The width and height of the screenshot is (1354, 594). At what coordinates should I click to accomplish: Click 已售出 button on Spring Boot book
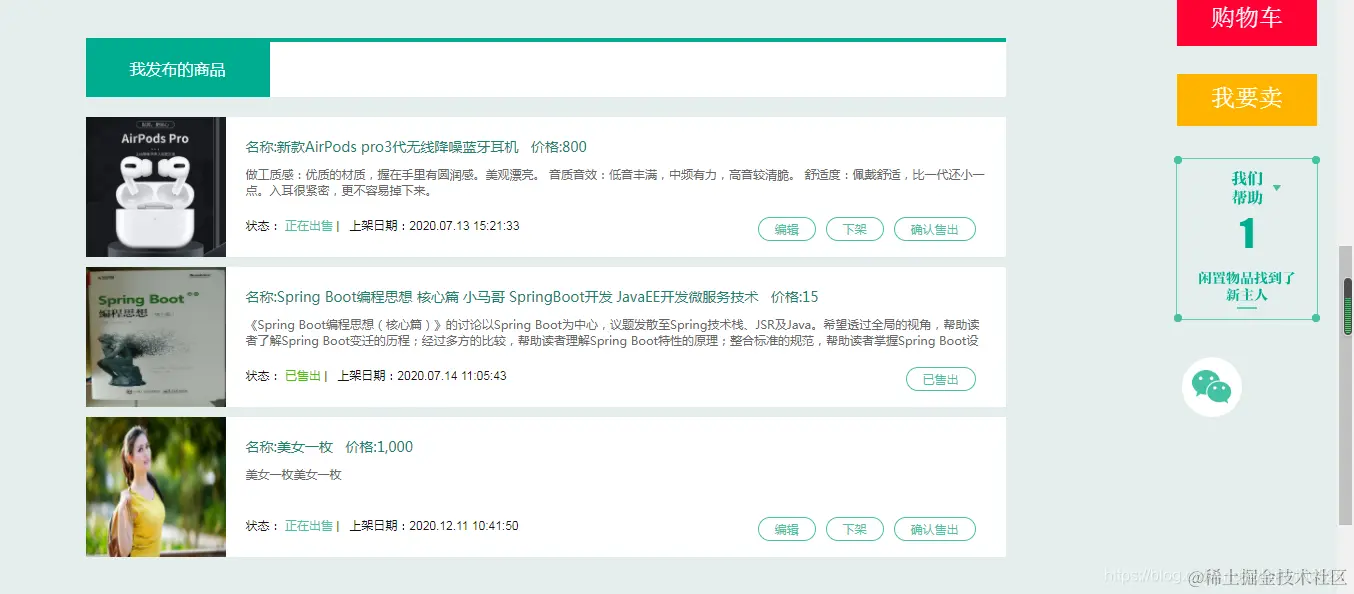point(941,379)
